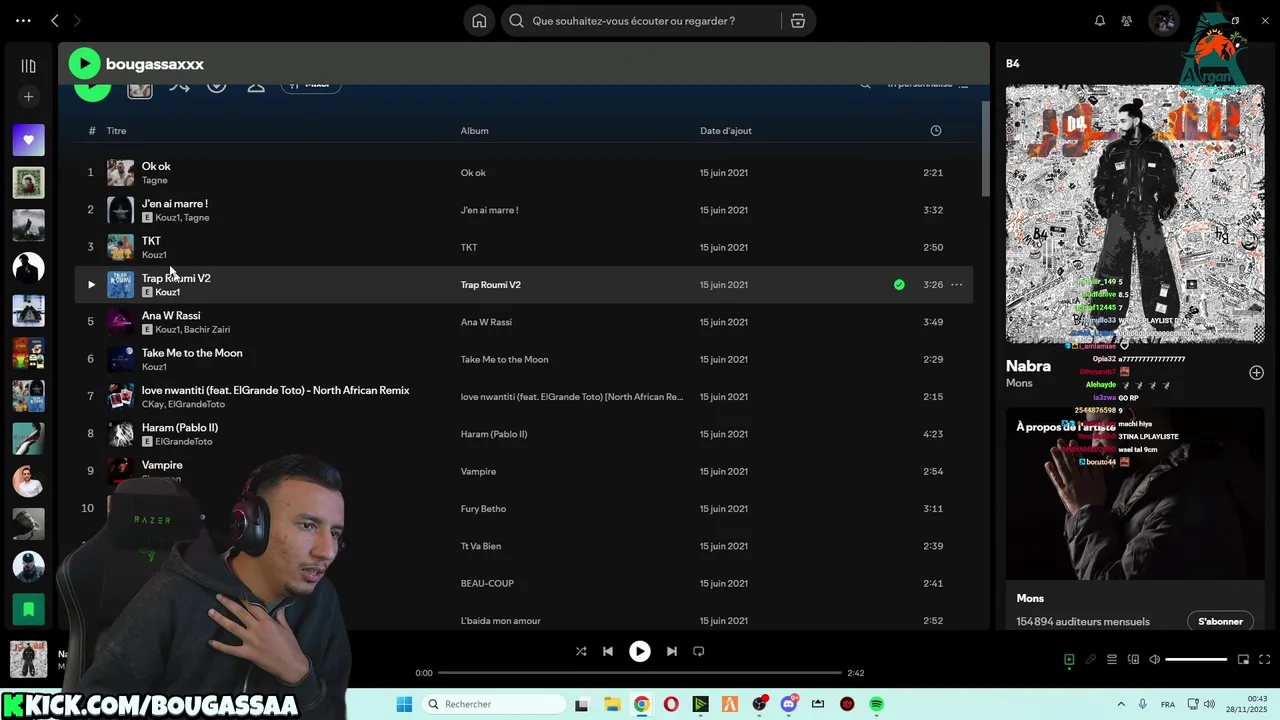The width and height of the screenshot is (1280, 720).
Task: Open Discord from the taskbar
Action: coord(789,705)
